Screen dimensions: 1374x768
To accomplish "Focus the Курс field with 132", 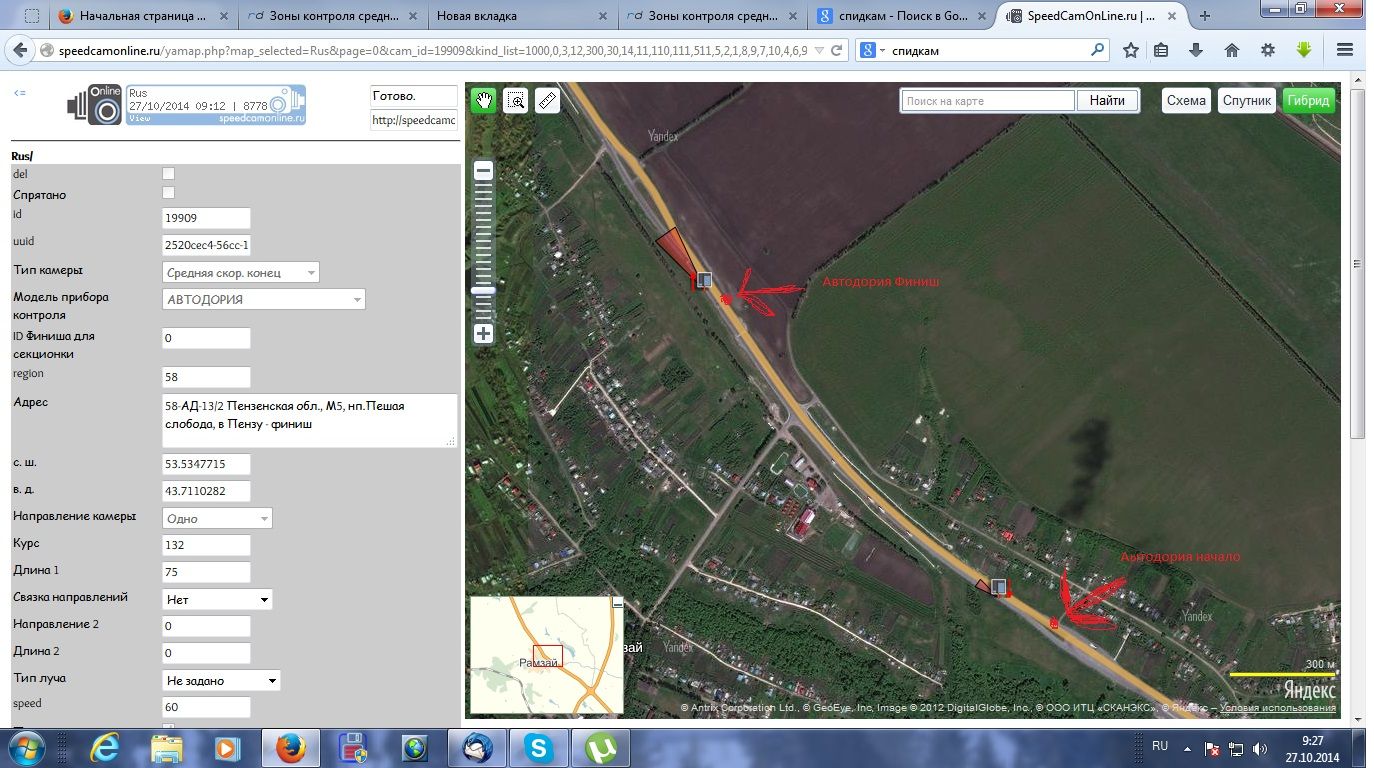I will (206, 545).
